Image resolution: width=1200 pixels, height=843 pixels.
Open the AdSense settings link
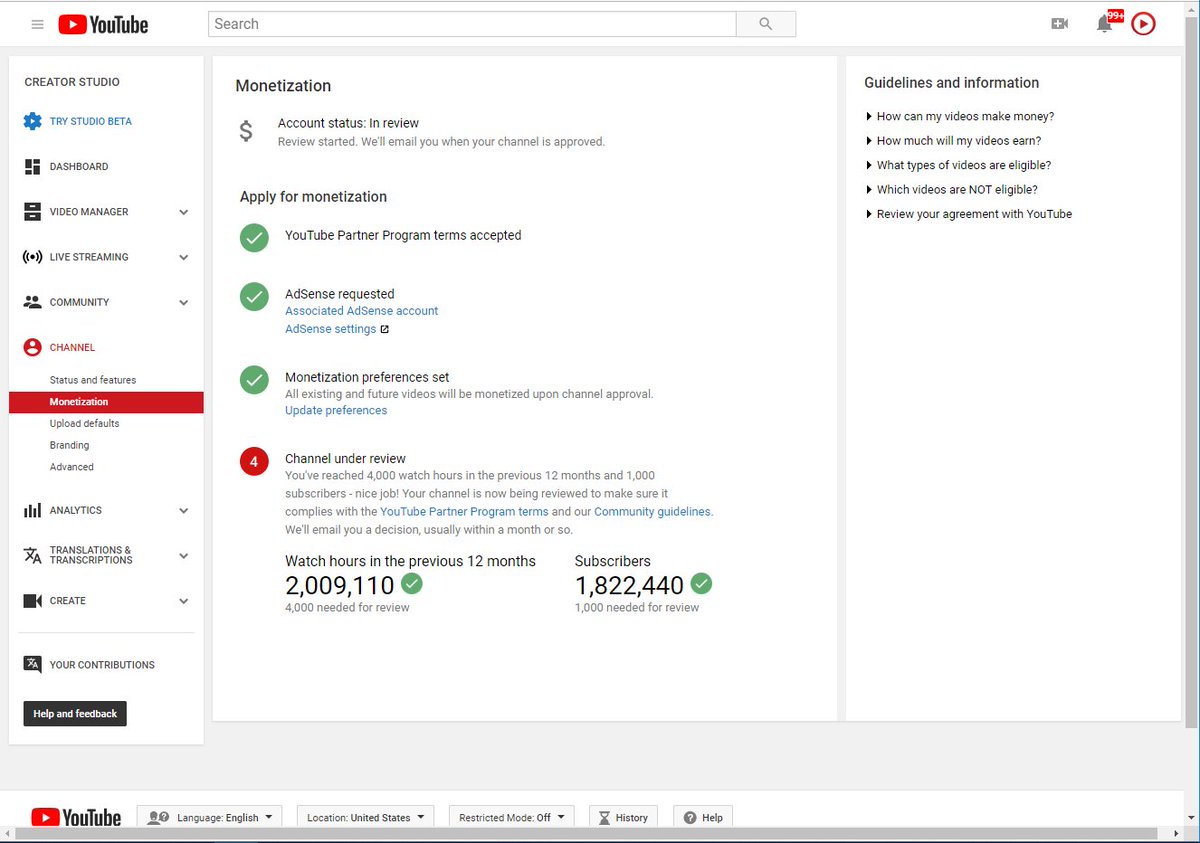(x=331, y=329)
